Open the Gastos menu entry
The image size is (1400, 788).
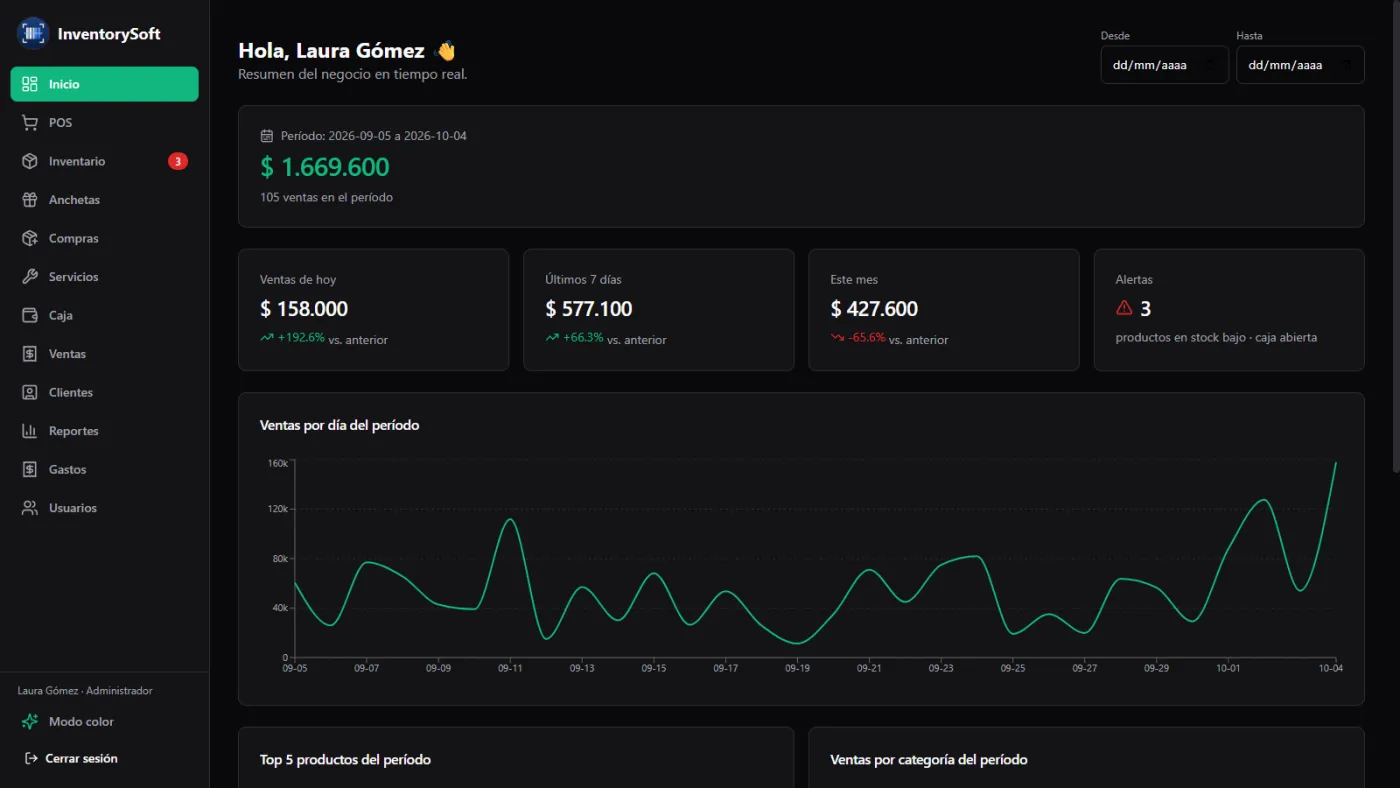[x=105, y=469]
